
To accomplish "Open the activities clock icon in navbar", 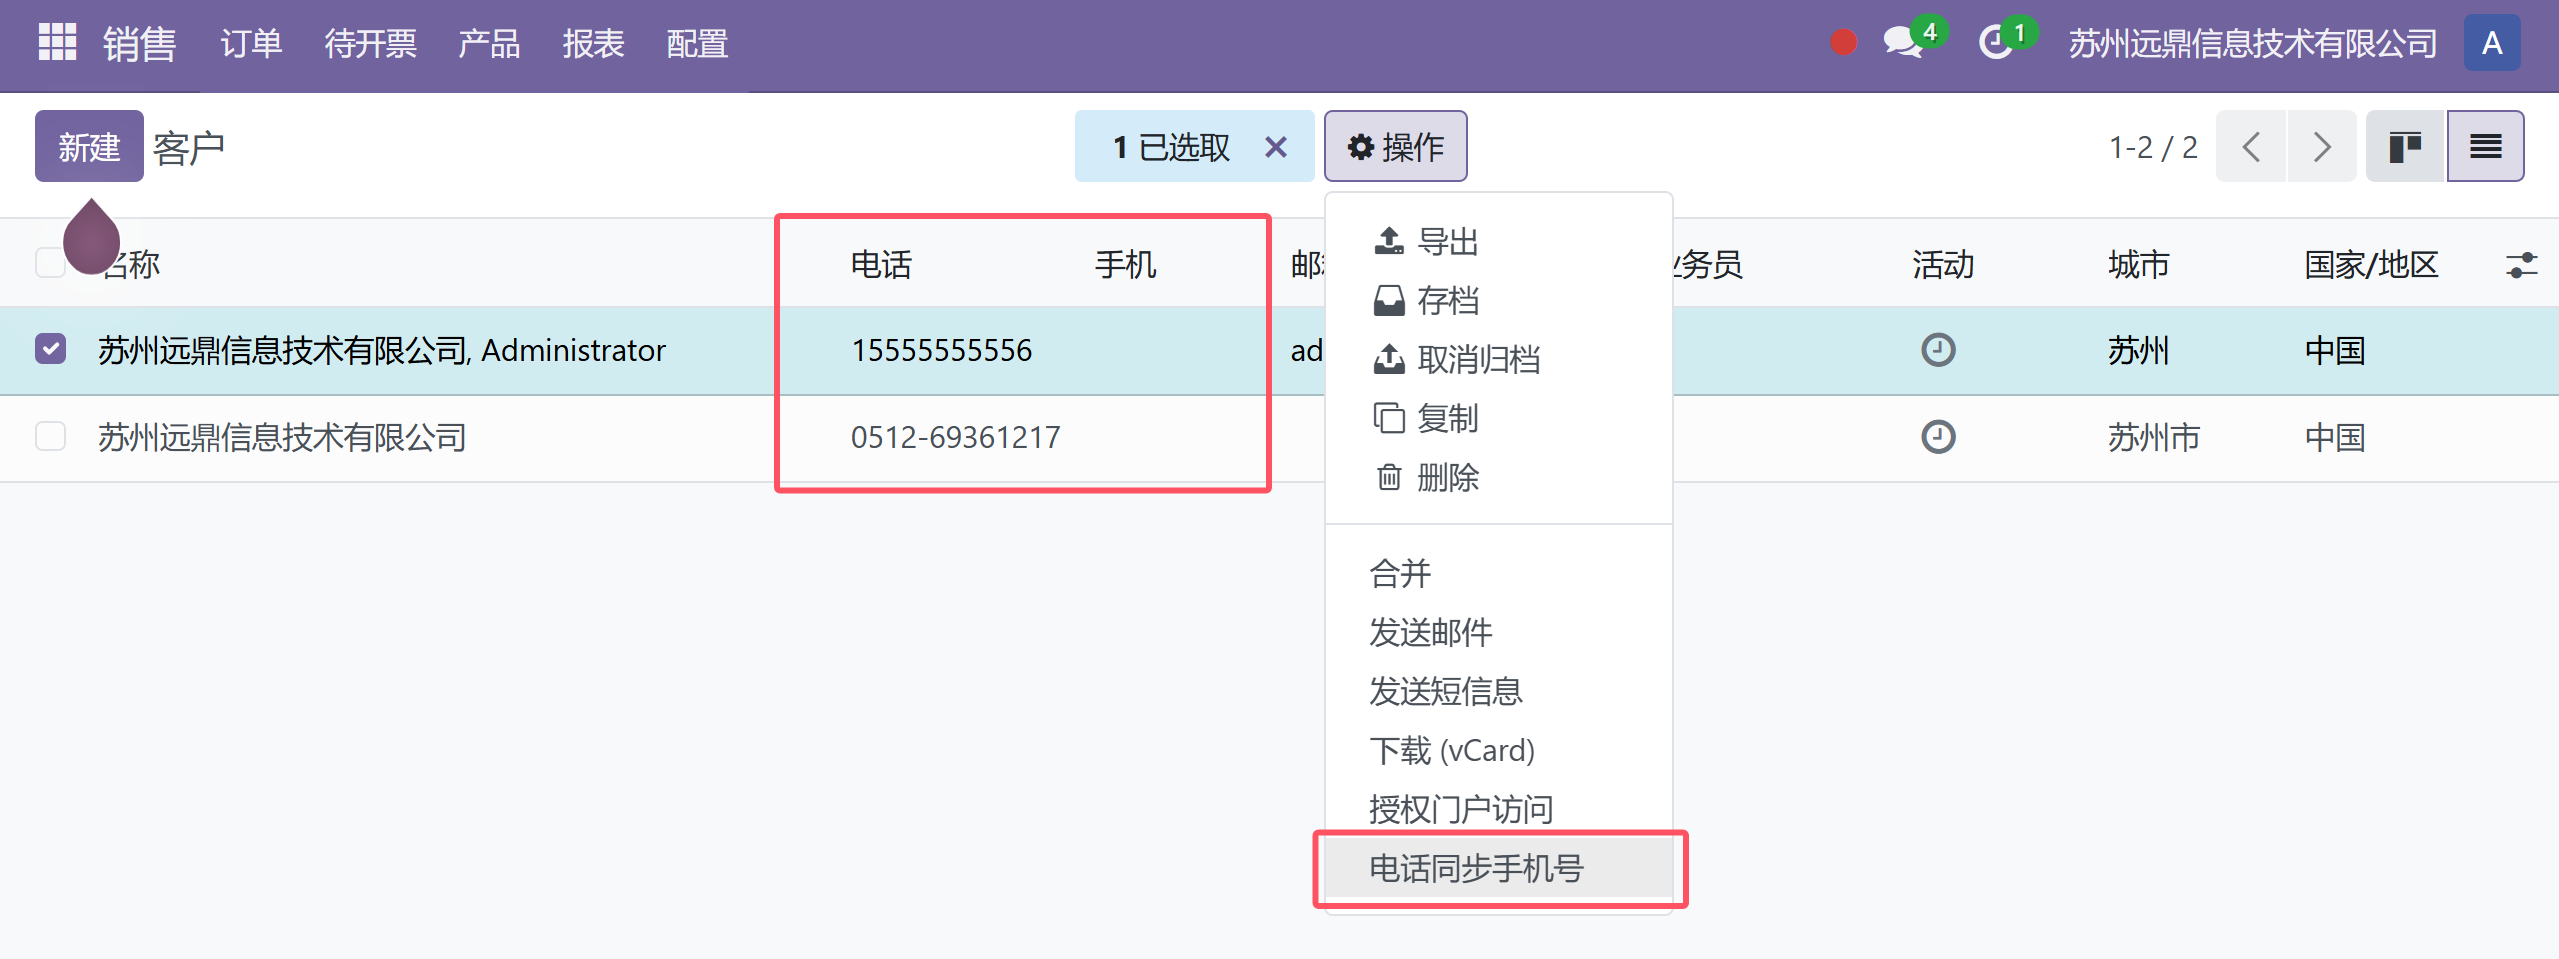I will (1996, 43).
